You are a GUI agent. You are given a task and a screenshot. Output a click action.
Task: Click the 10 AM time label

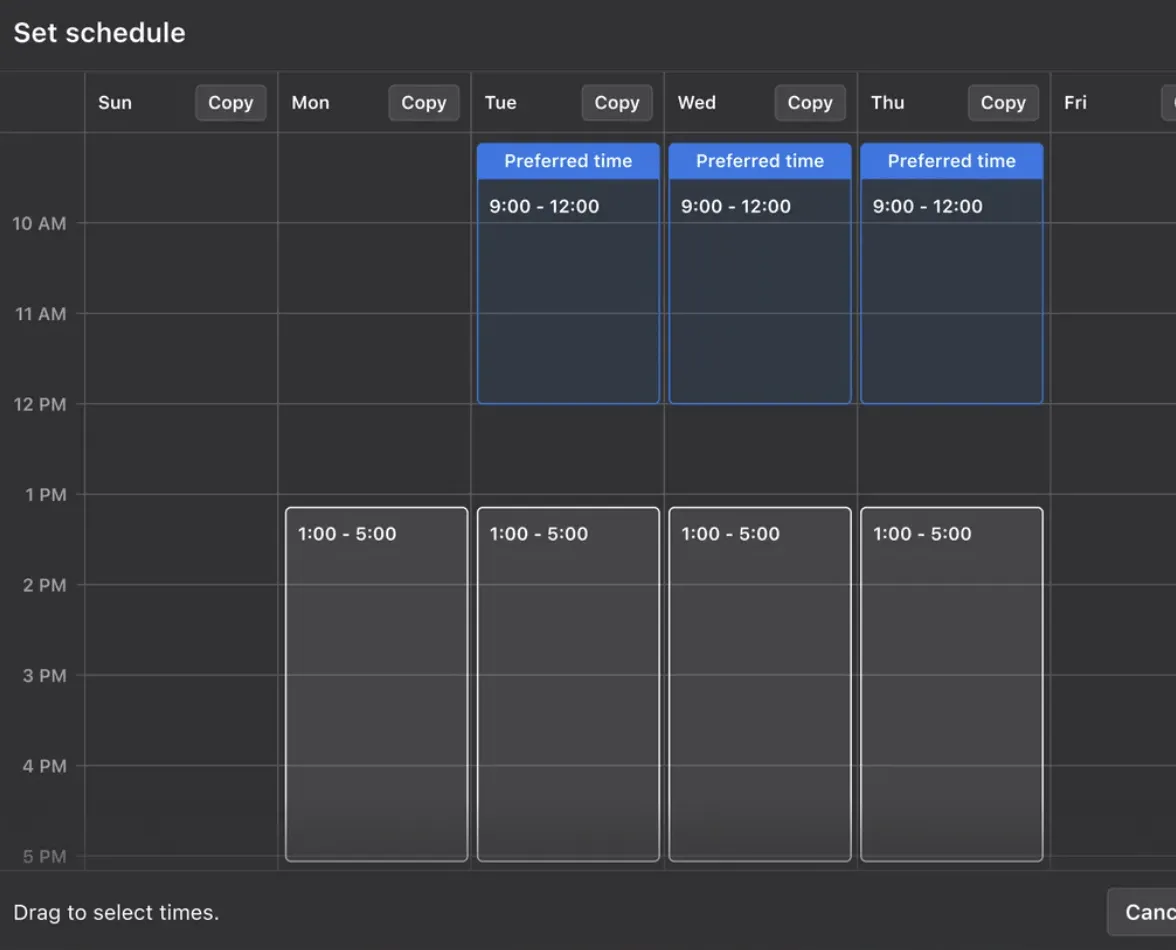[x=39, y=223]
